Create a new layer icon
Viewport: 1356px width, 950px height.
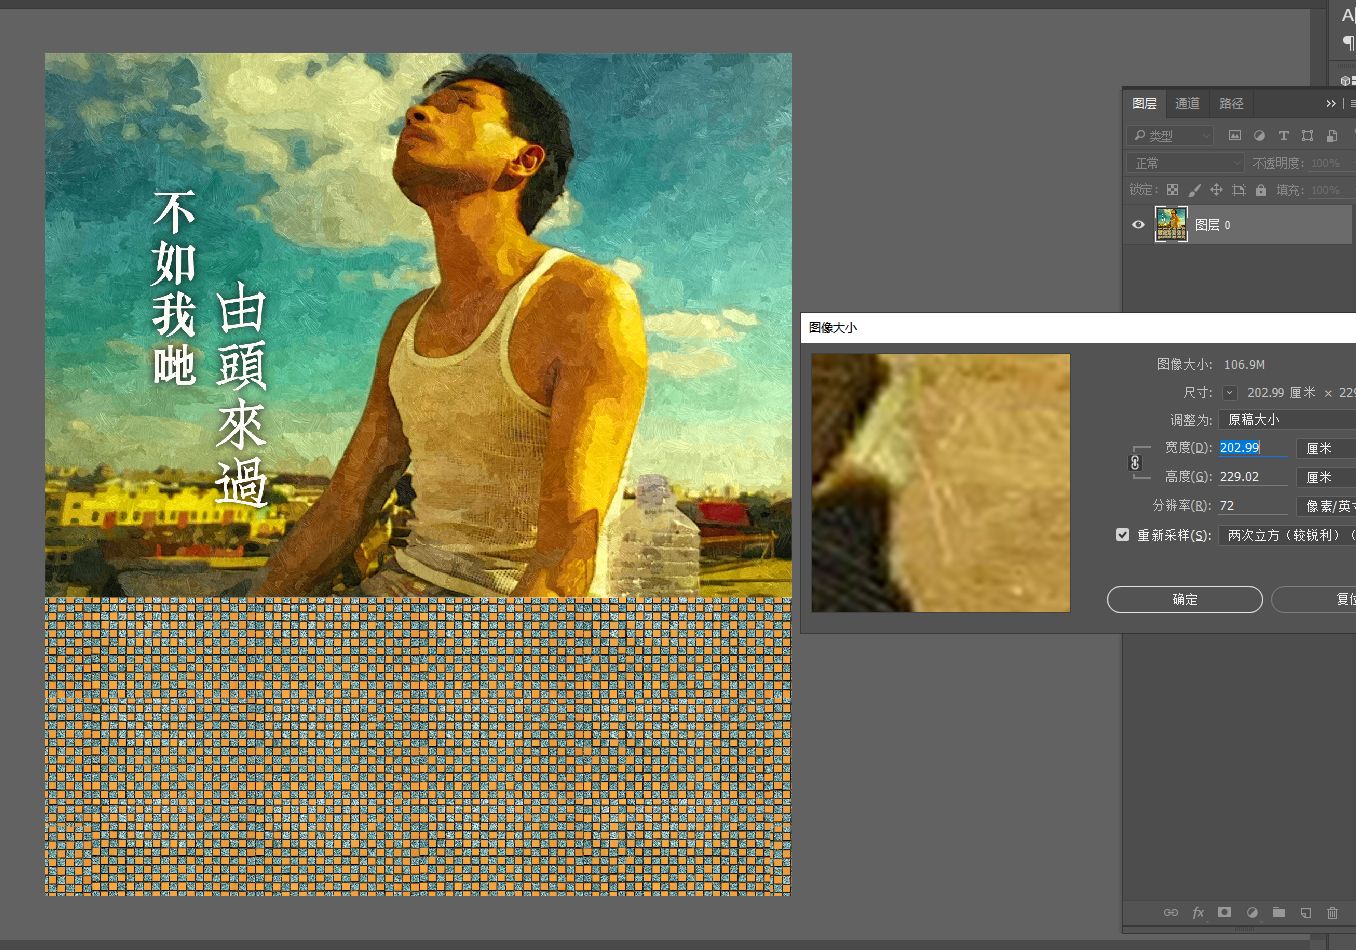(x=1305, y=912)
